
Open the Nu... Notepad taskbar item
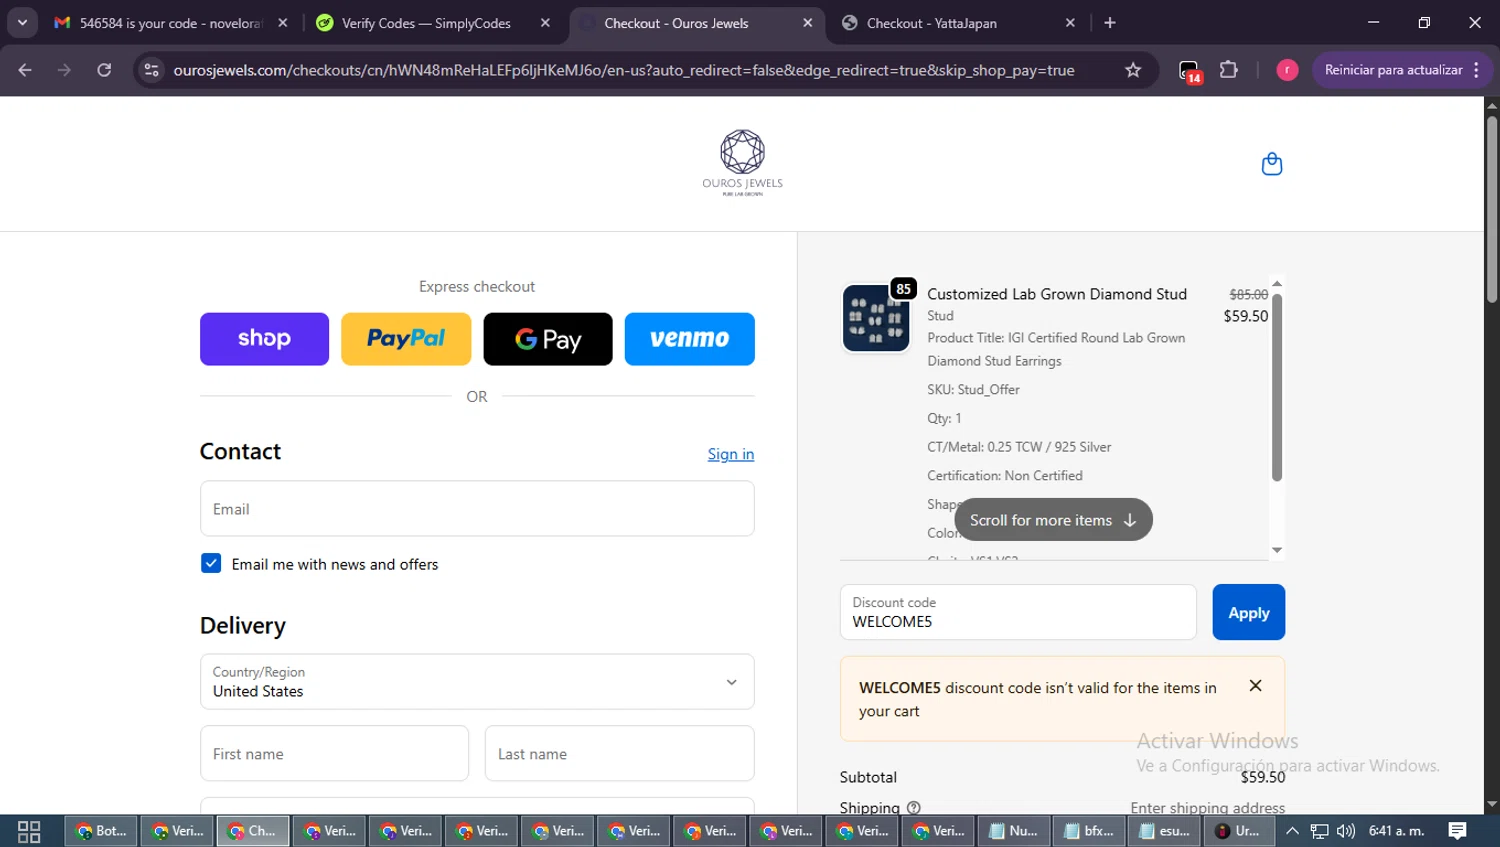pos(1013,831)
